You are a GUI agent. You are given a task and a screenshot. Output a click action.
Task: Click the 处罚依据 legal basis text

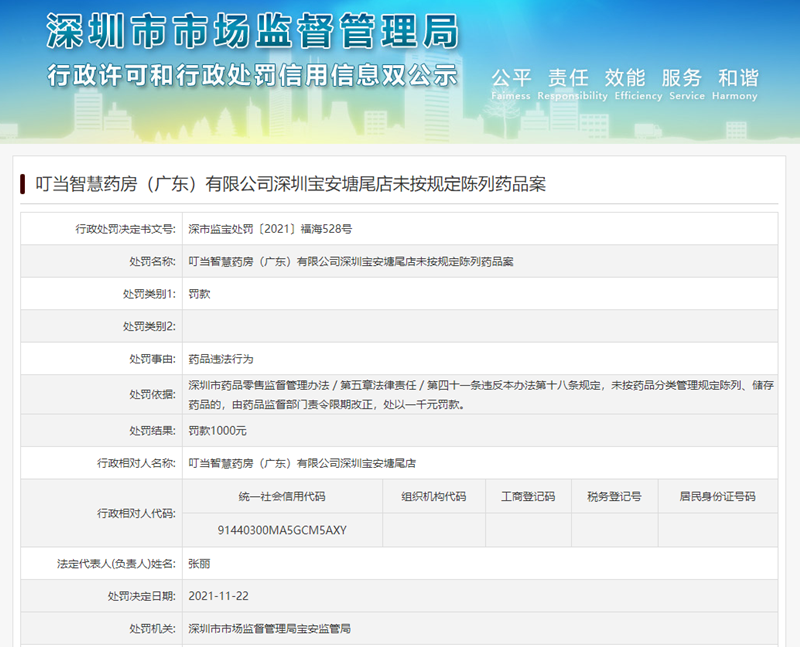tap(481, 394)
